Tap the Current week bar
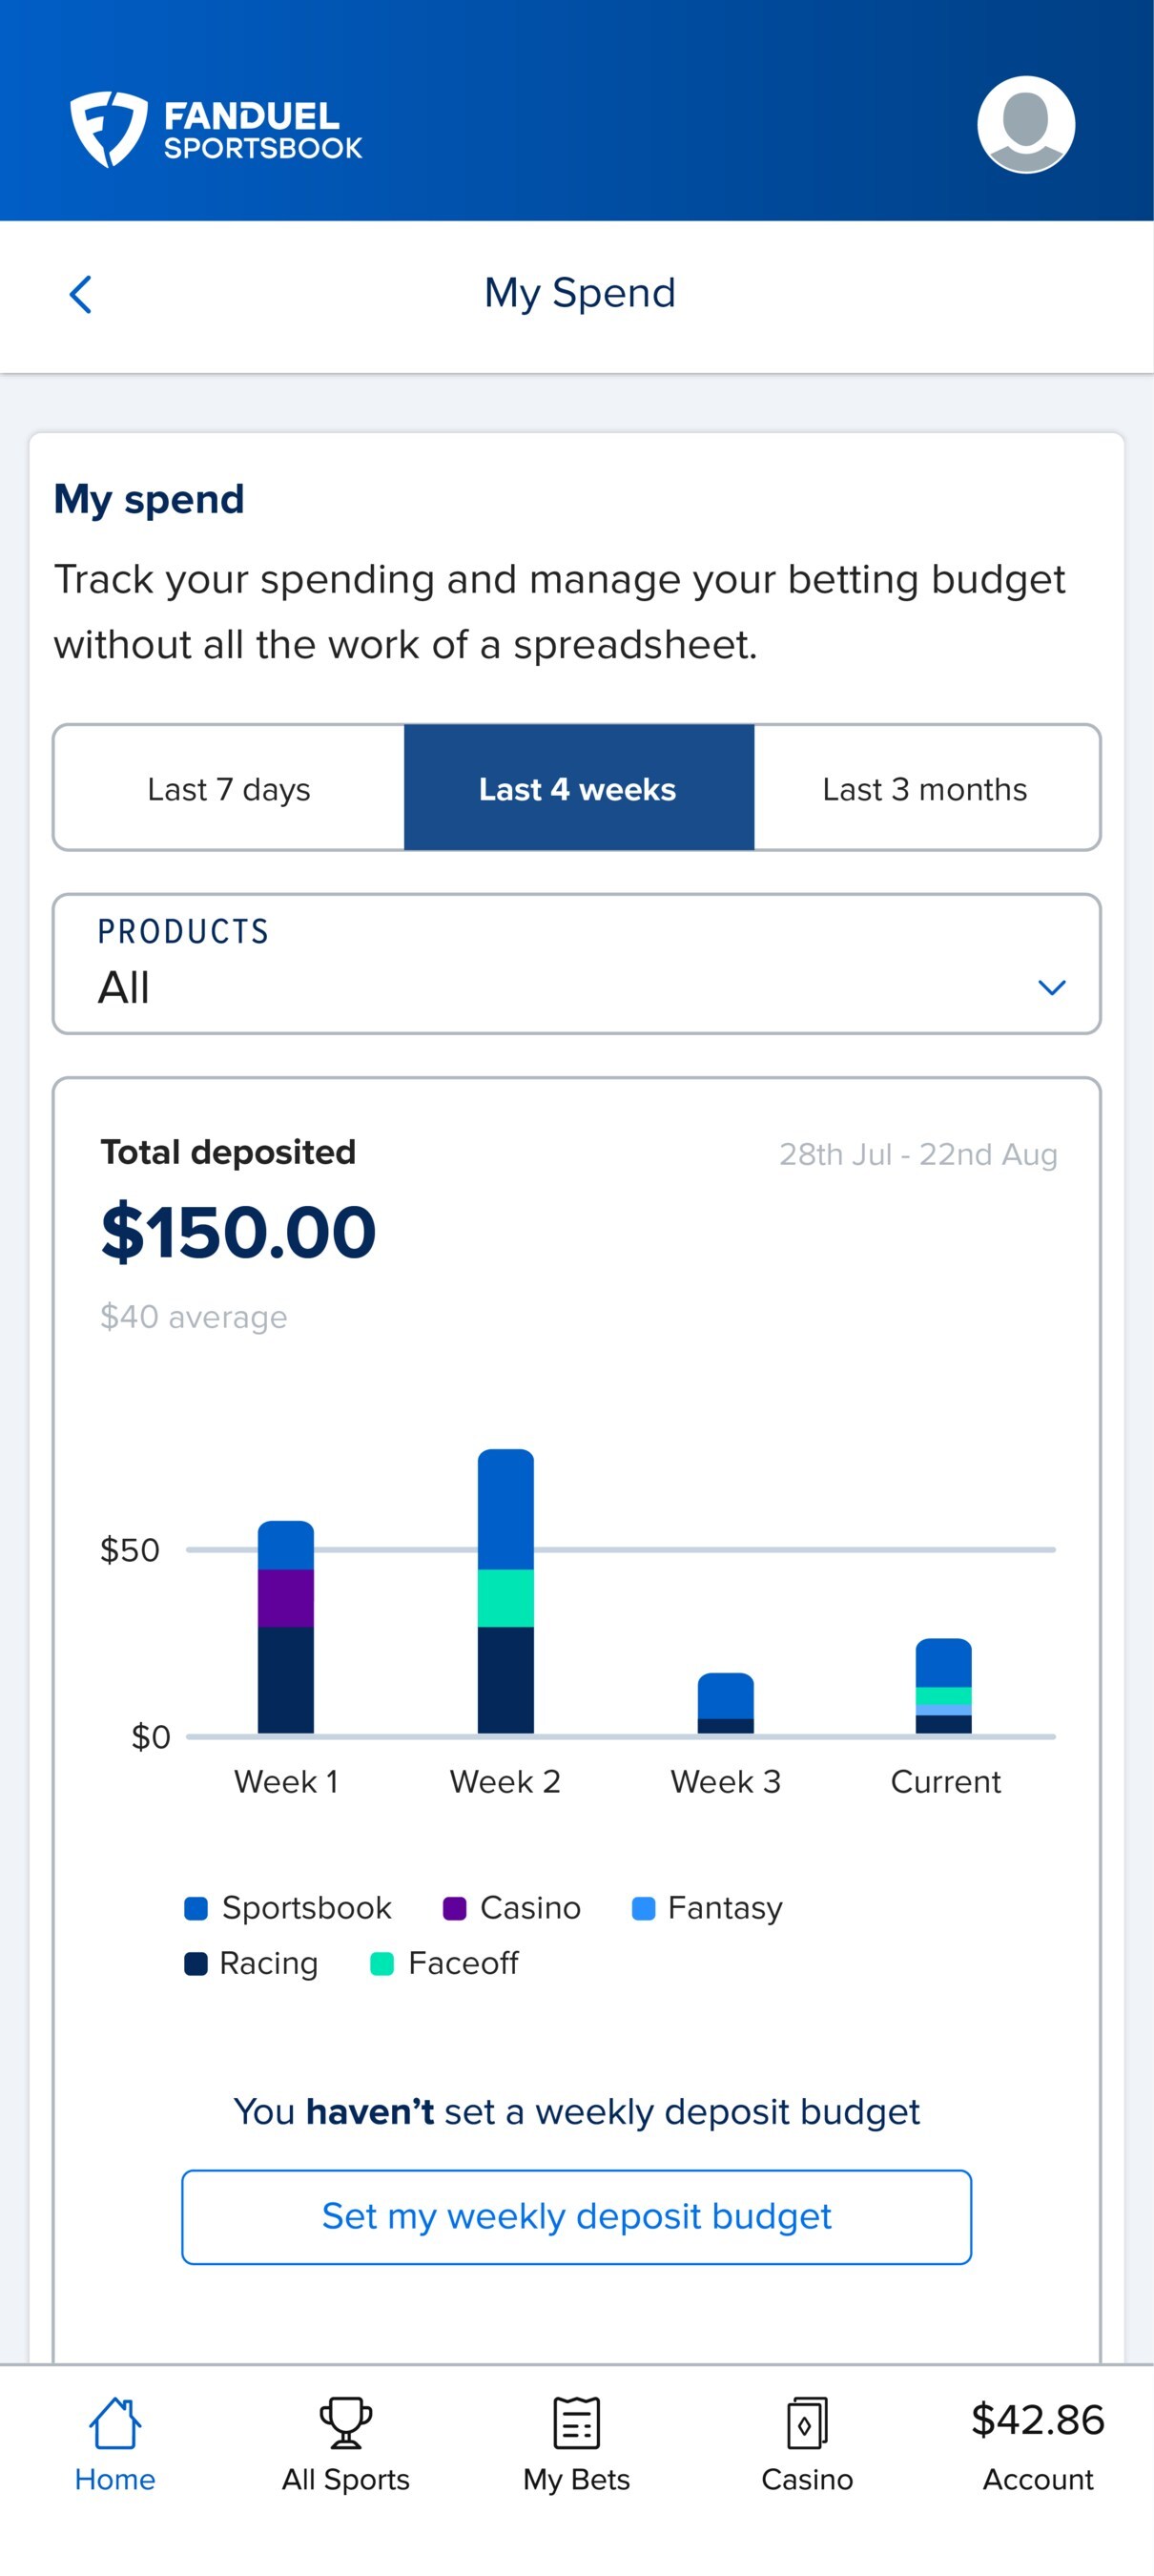 [x=943, y=1686]
